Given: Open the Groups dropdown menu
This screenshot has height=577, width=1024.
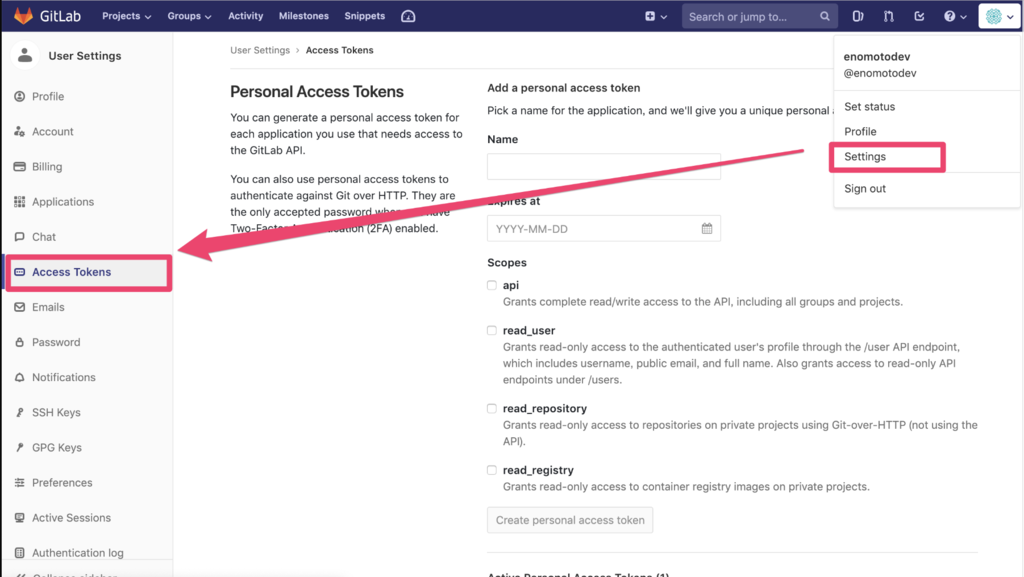Looking at the screenshot, I should click(189, 16).
